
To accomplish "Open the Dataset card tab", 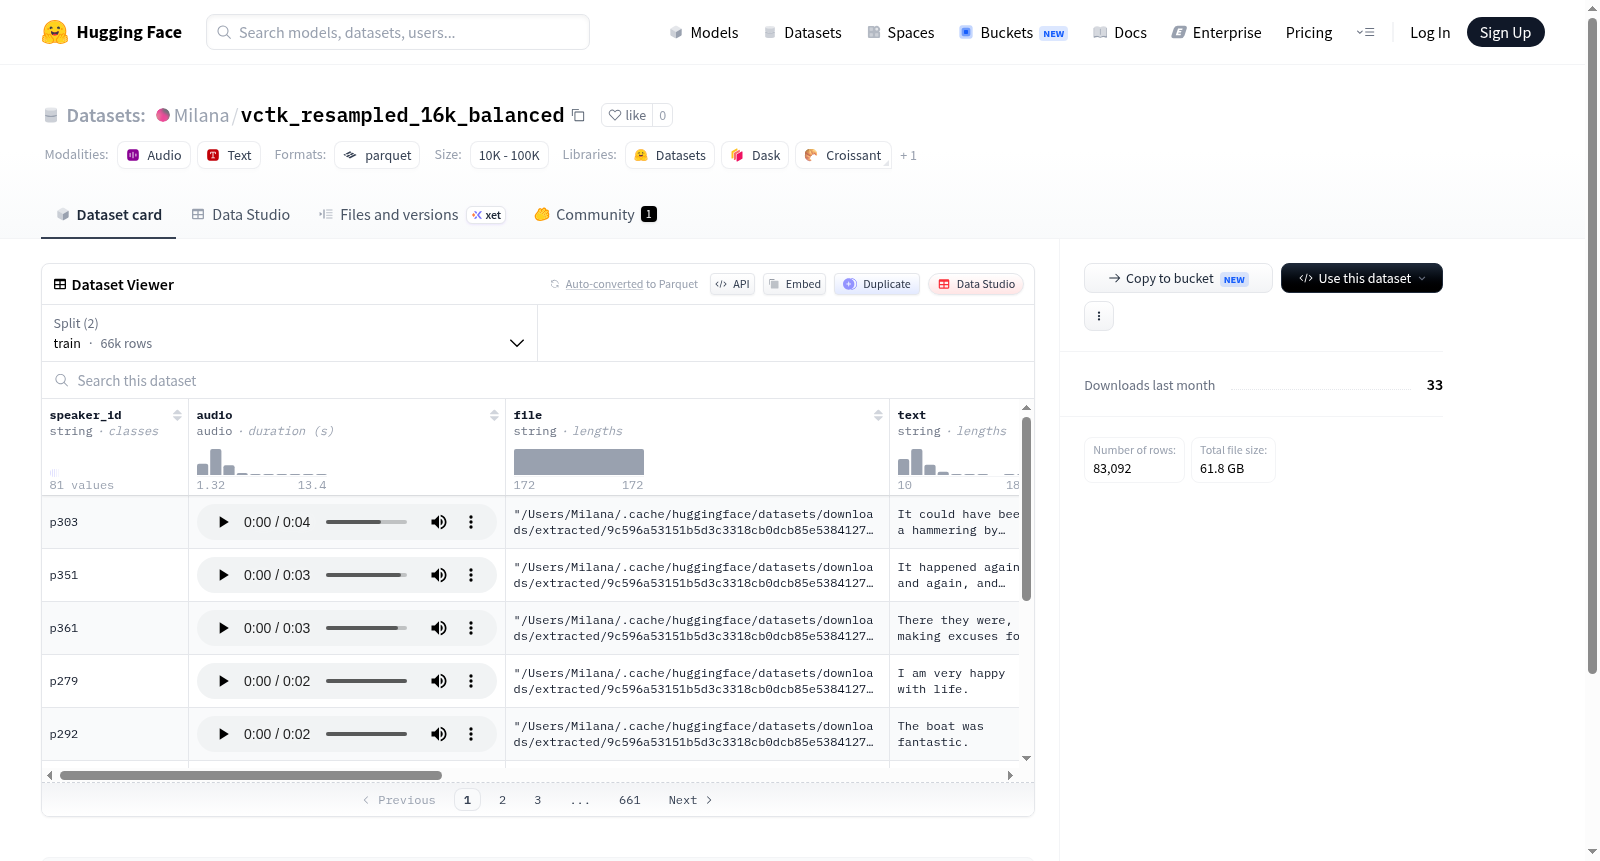I will pos(108,215).
